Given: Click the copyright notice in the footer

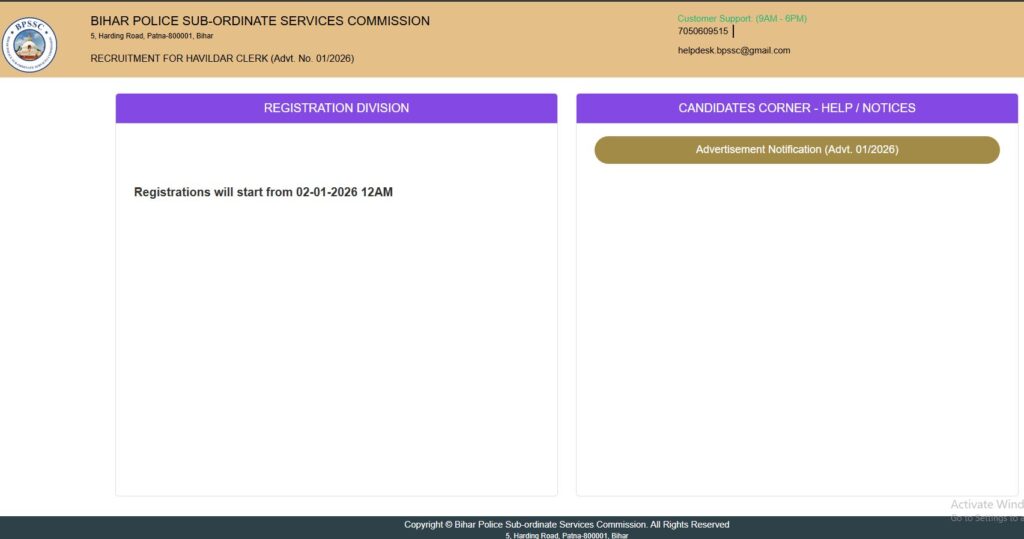Looking at the screenshot, I should click(566, 524).
